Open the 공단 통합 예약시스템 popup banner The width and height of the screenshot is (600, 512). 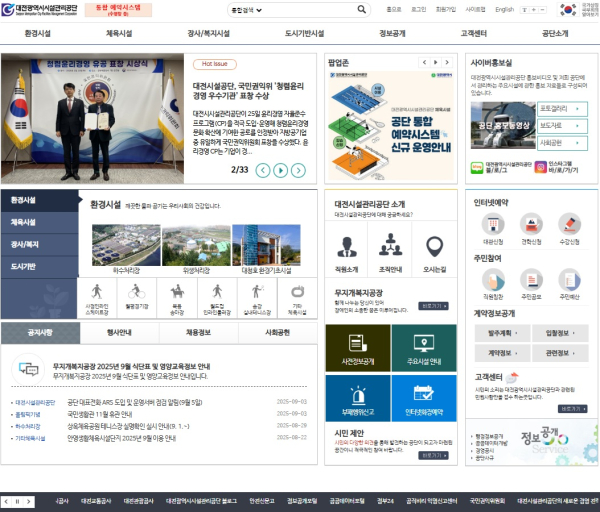click(391, 126)
